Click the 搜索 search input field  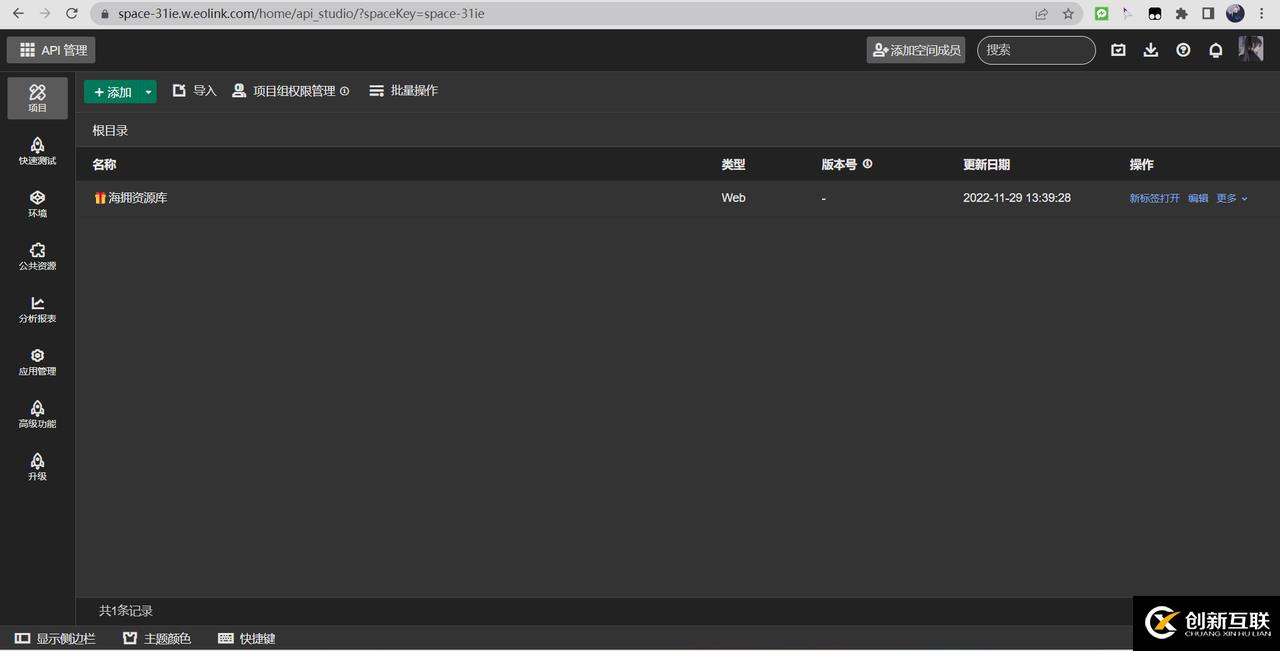point(1035,50)
